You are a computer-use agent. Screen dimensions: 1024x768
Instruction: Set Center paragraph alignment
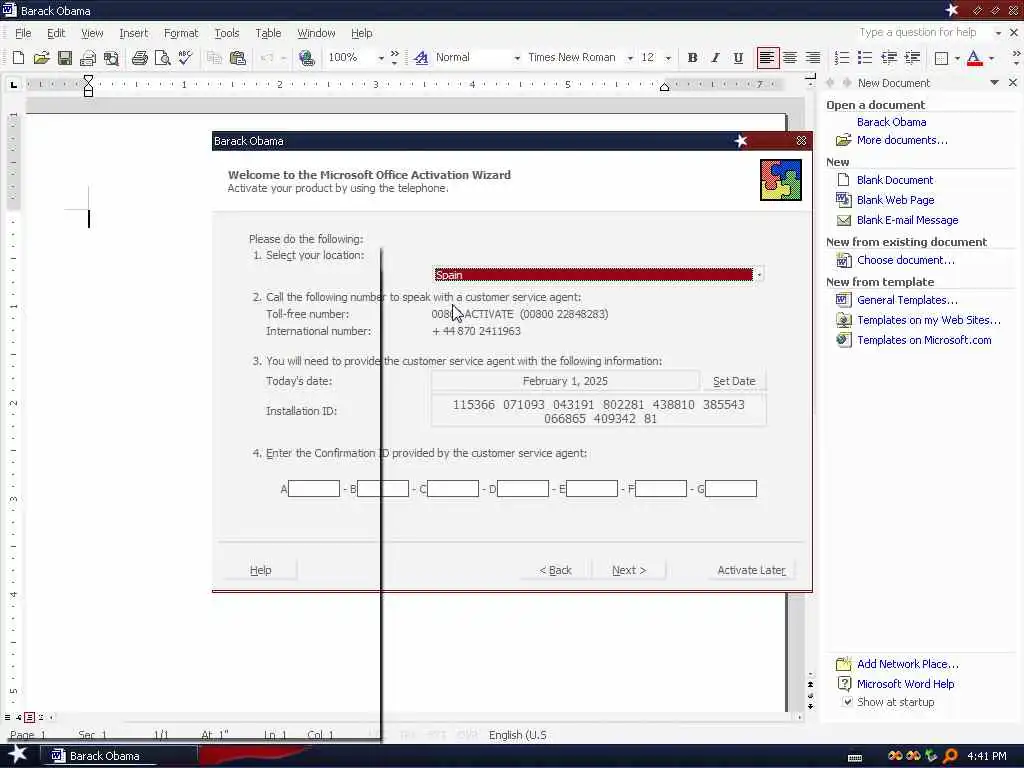click(790, 57)
